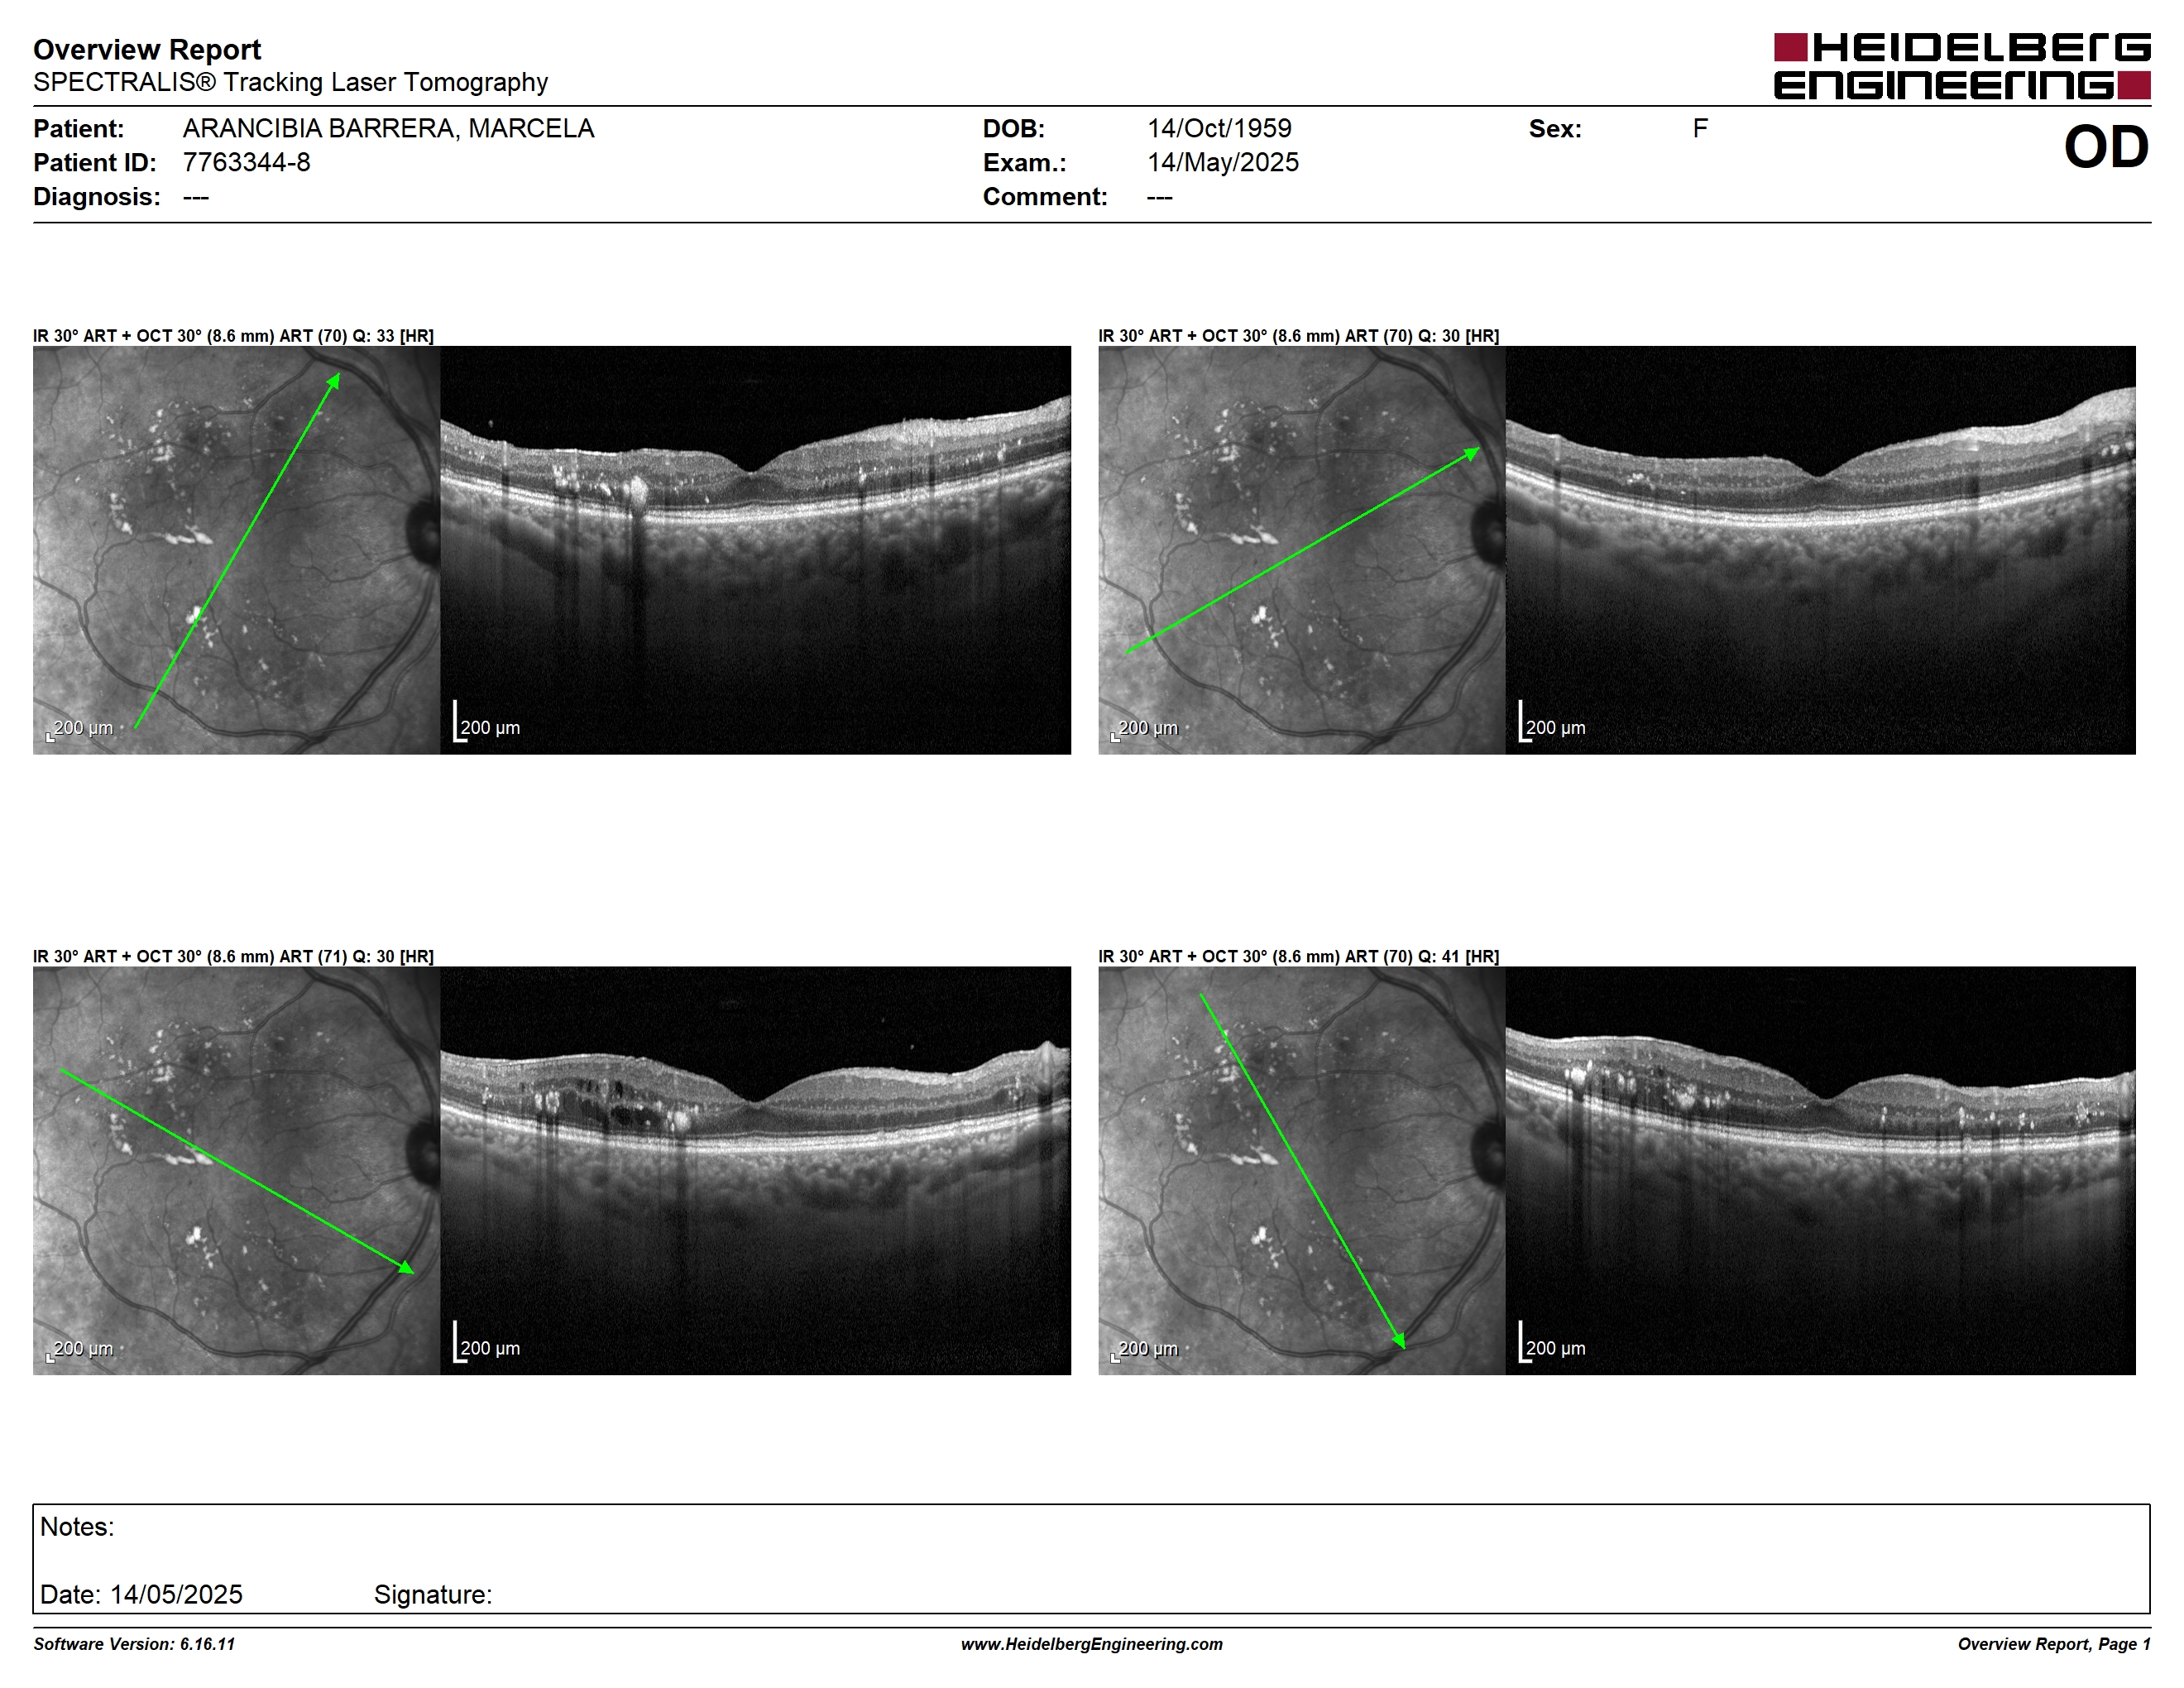Click the OD eye label

(2106, 147)
